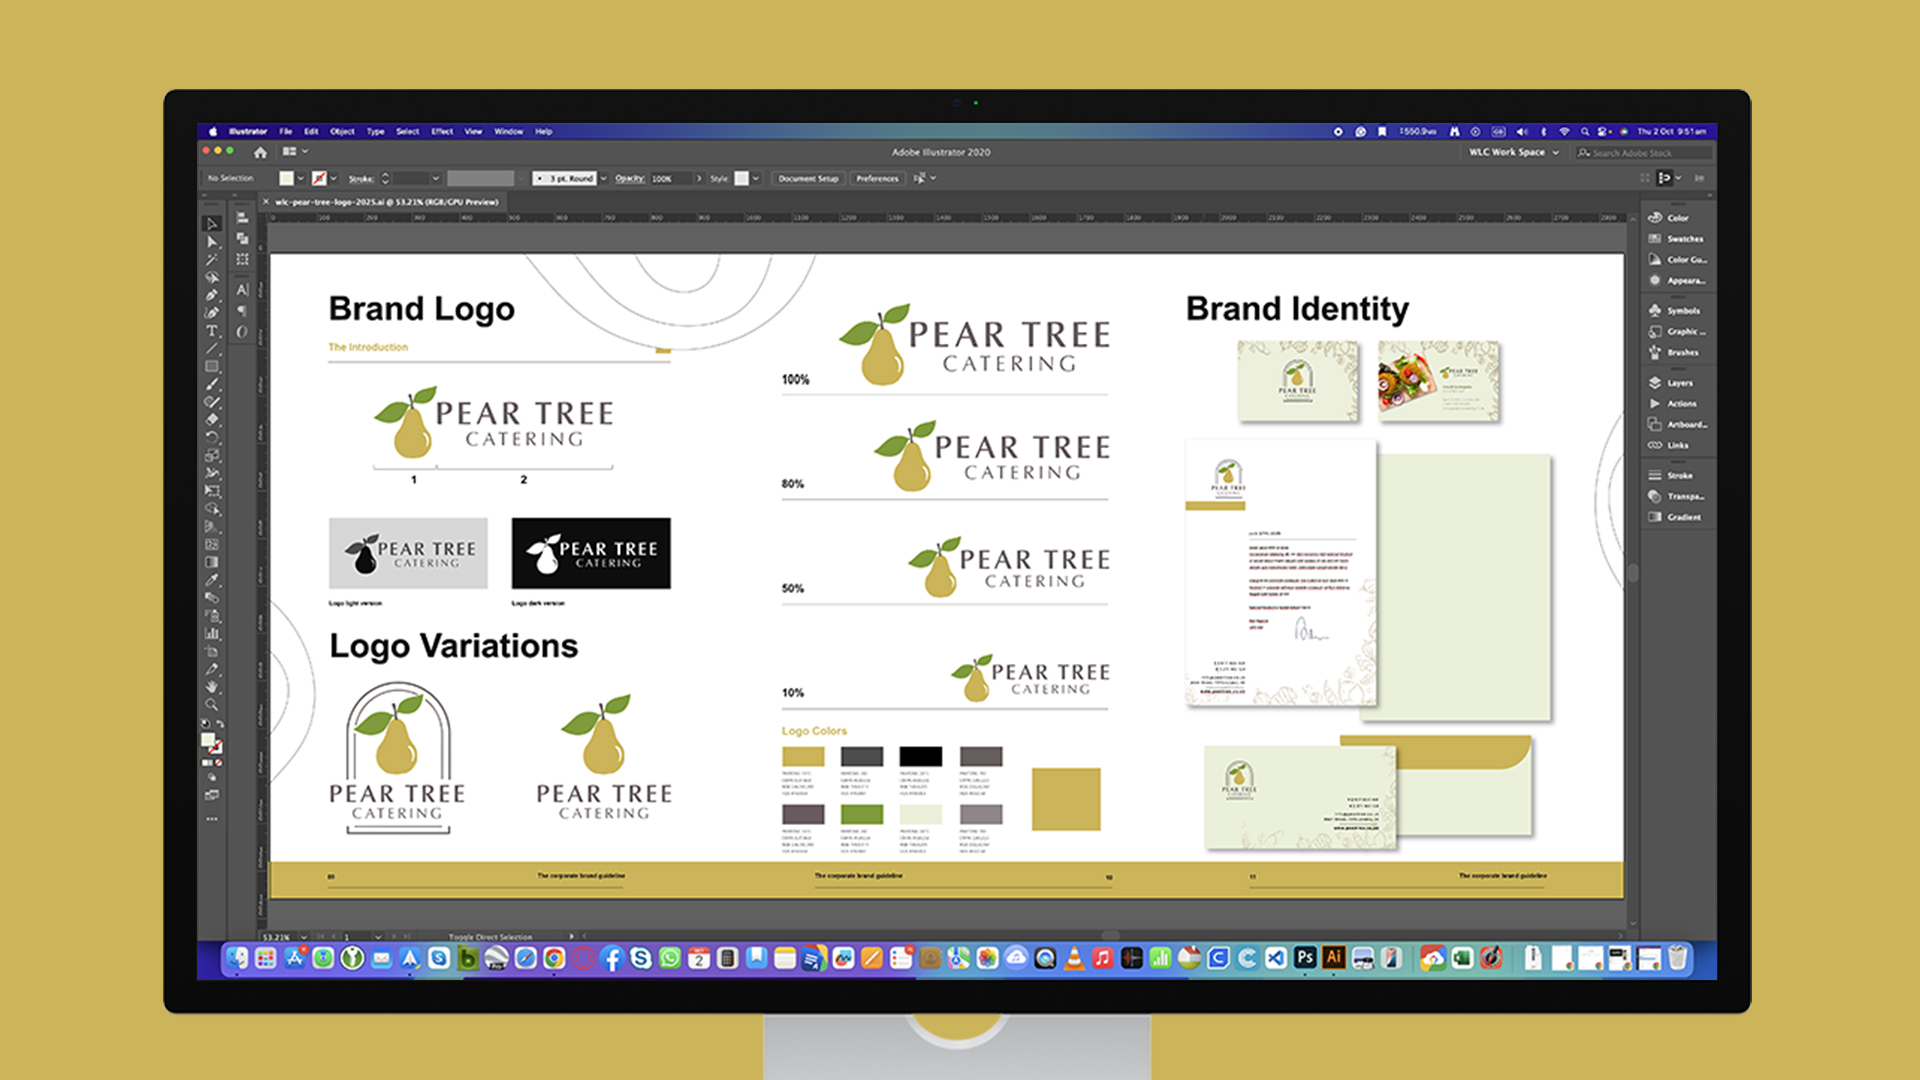Open the Swatches panel

[x=1684, y=239]
